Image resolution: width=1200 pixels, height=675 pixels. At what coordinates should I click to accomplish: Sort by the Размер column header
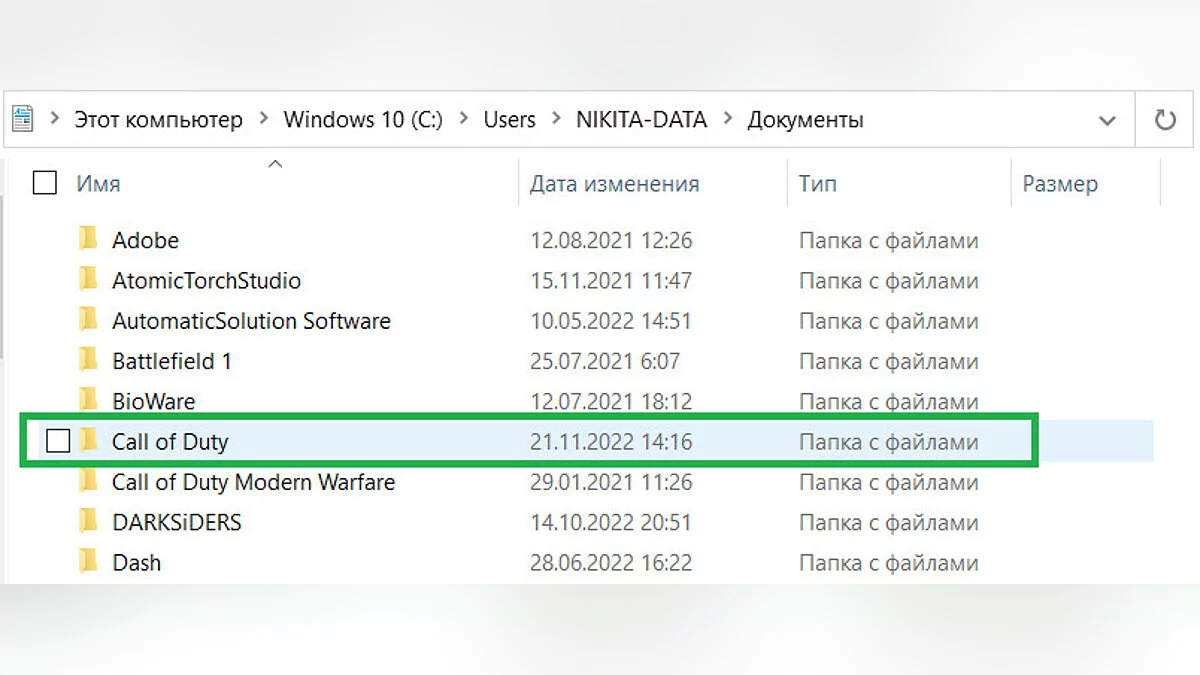(1059, 184)
